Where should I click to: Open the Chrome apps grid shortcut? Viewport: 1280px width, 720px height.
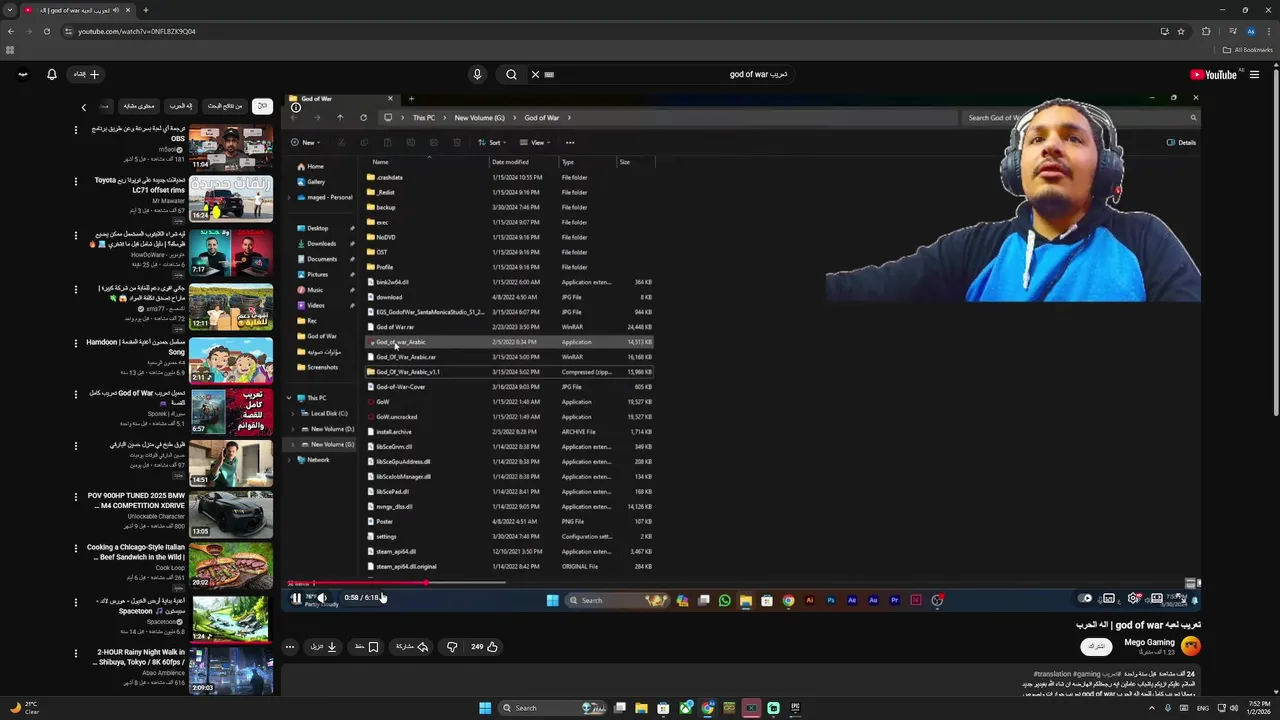pos(10,50)
